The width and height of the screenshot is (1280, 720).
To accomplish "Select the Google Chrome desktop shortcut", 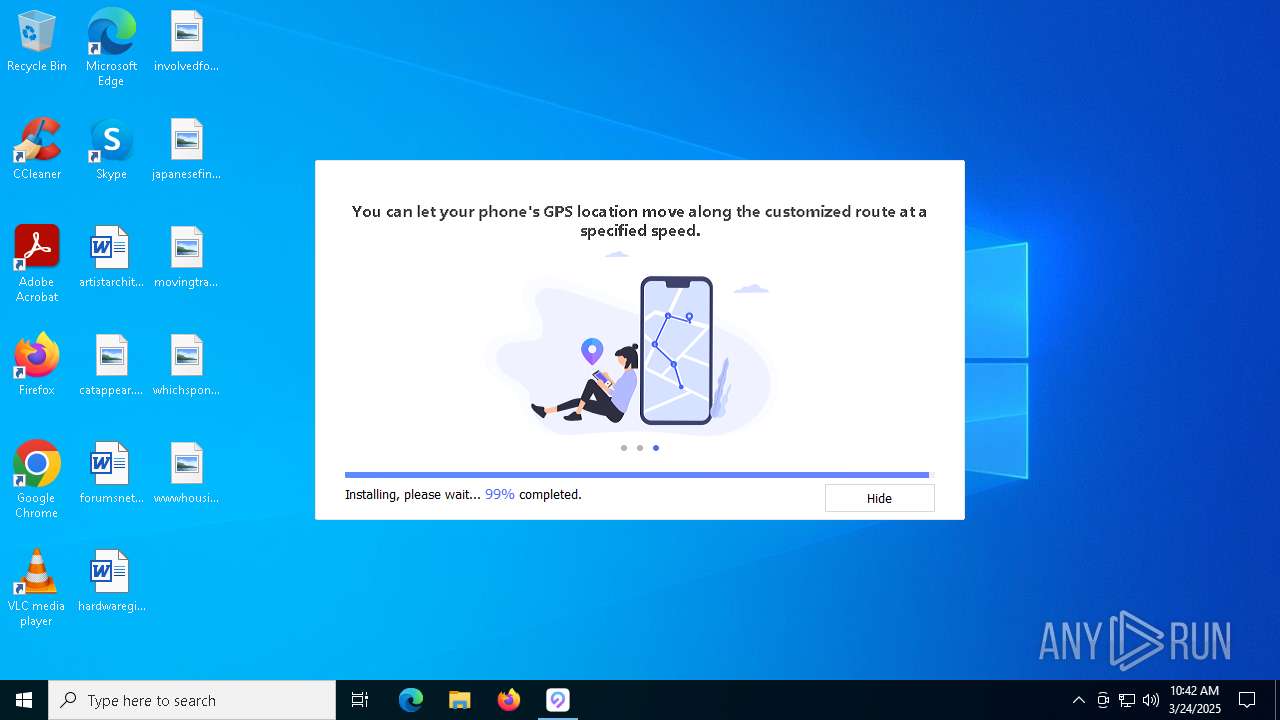I will pyautogui.click(x=37, y=479).
